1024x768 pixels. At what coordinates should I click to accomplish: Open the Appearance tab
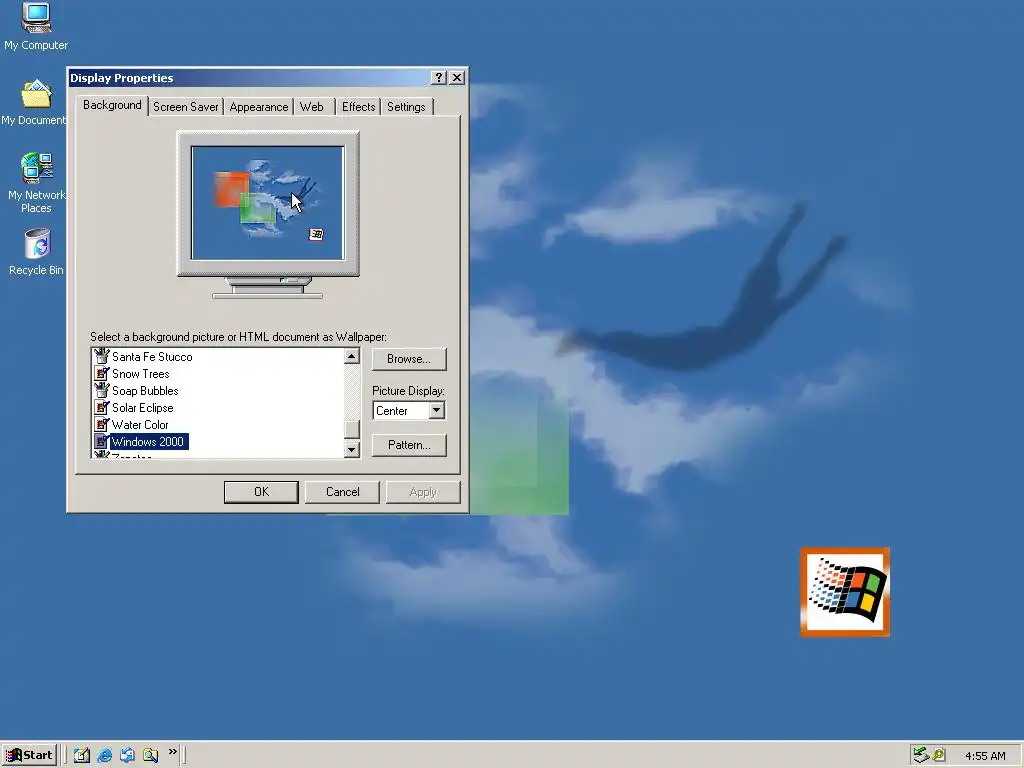pyautogui.click(x=259, y=106)
